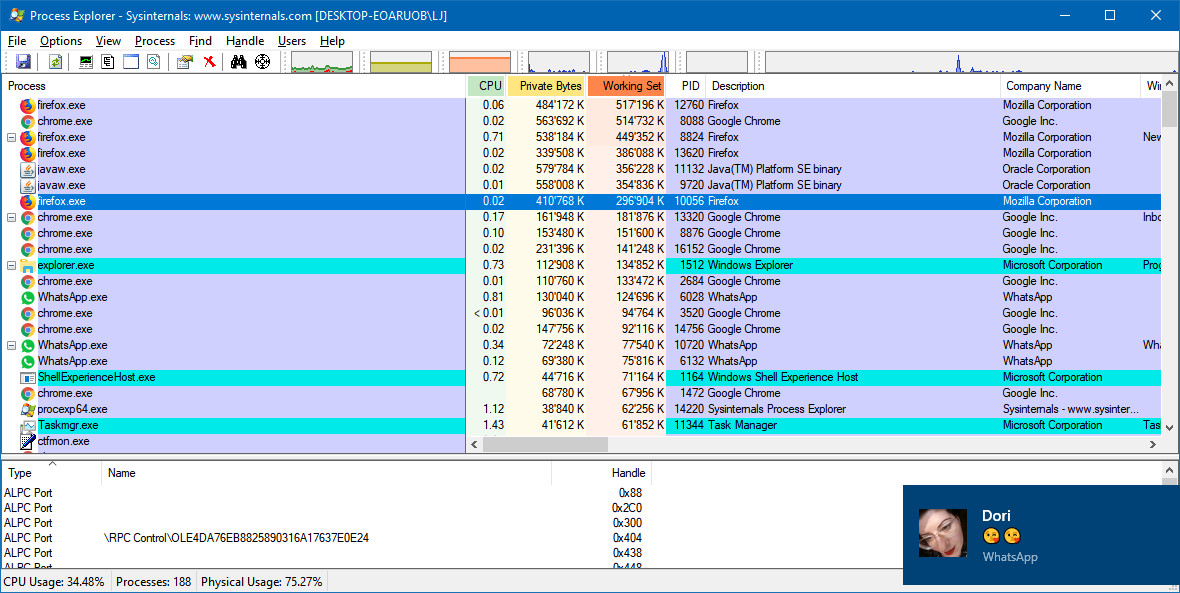Click the process list scroll down arrow
Image resolution: width=1180 pixels, height=593 pixels.
(1169, 427)
